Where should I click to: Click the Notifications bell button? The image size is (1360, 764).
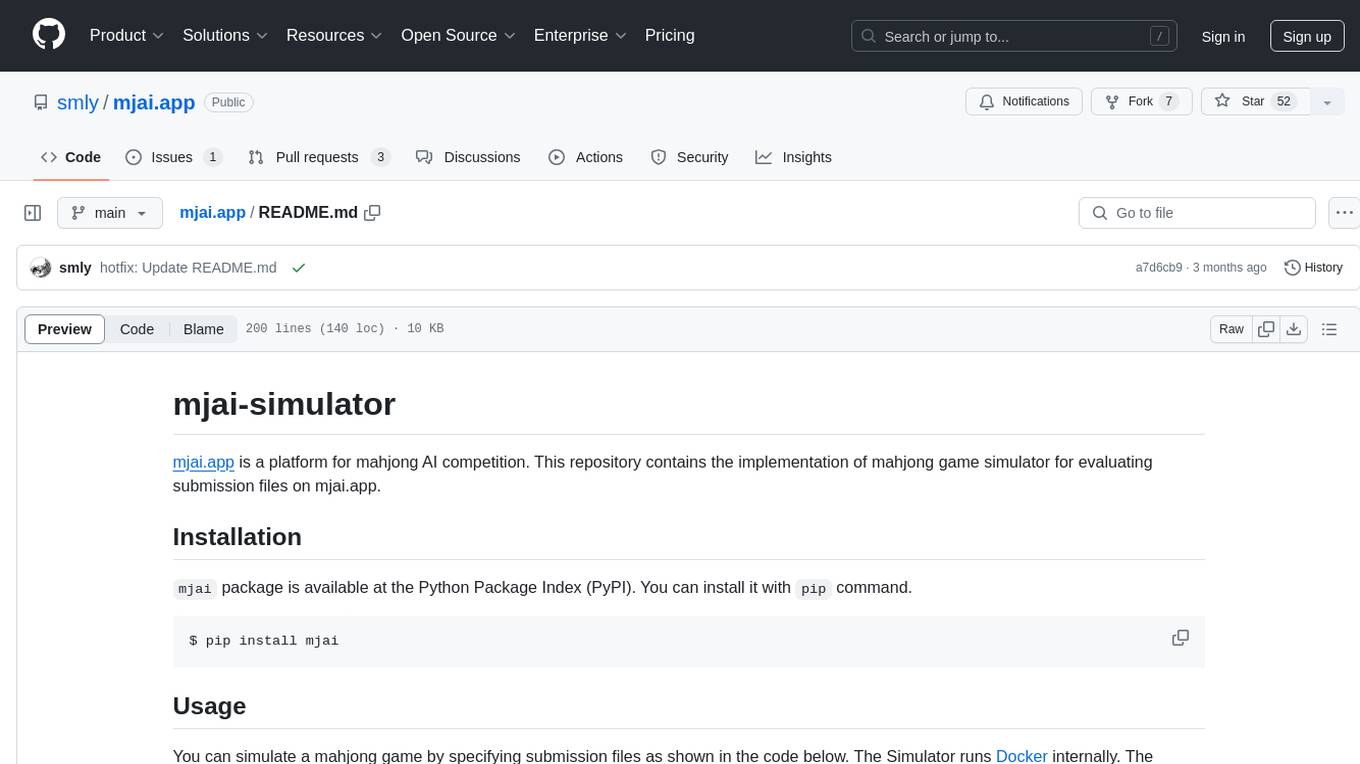point(1024,102)
